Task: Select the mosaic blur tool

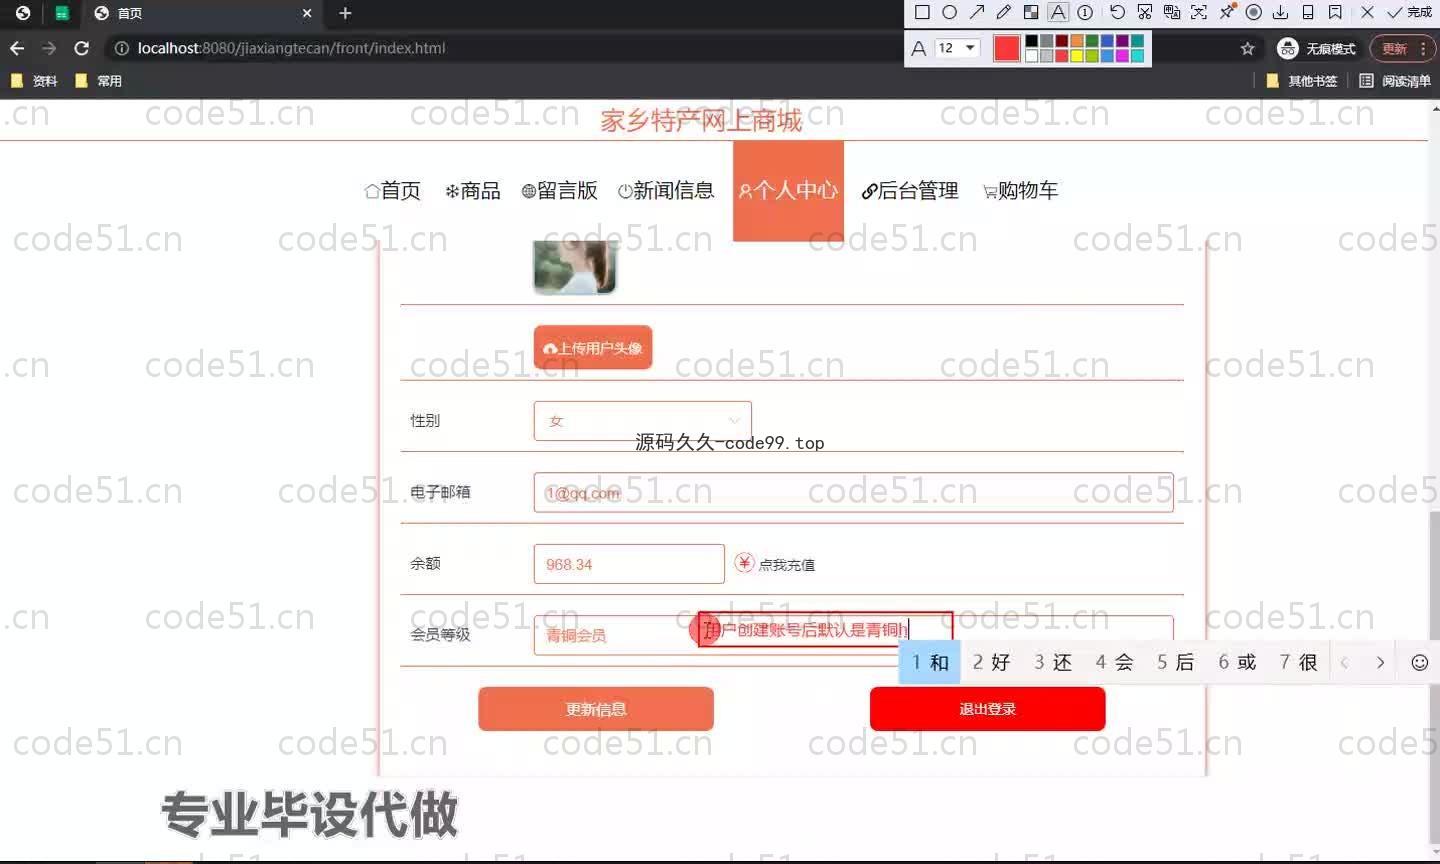Action: [1031, 13]
